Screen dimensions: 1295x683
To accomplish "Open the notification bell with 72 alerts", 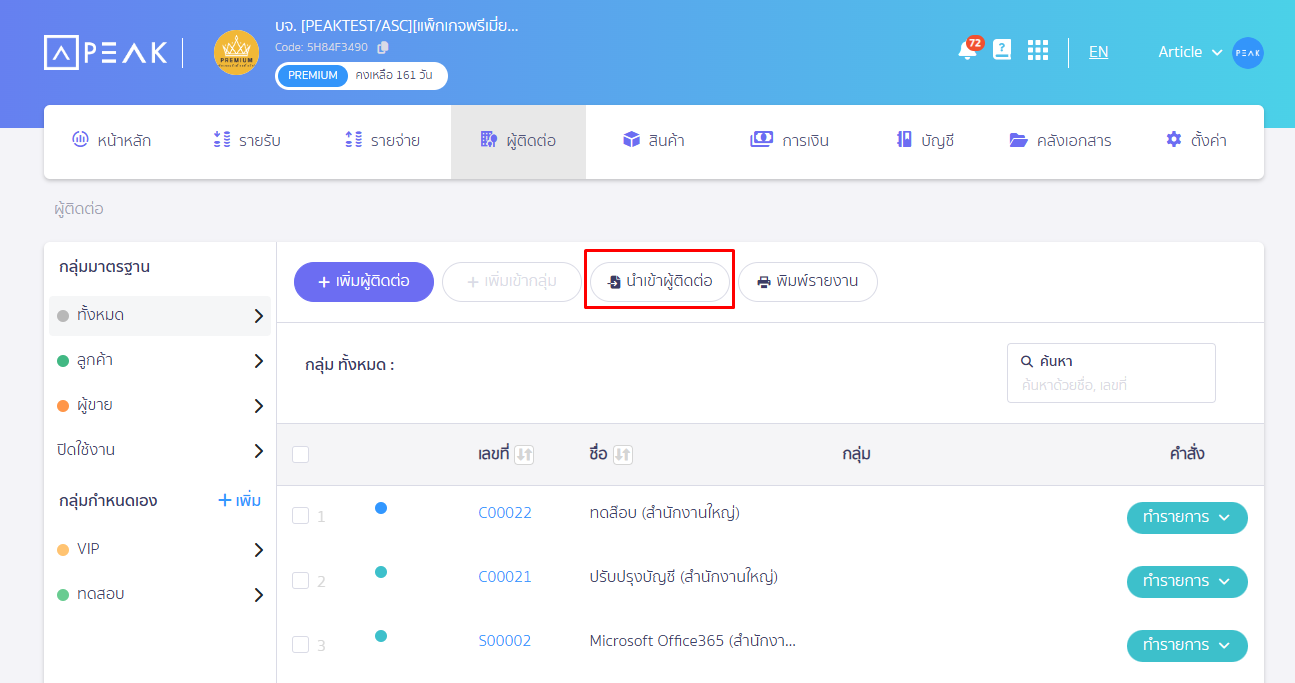I will click(966, 52).
